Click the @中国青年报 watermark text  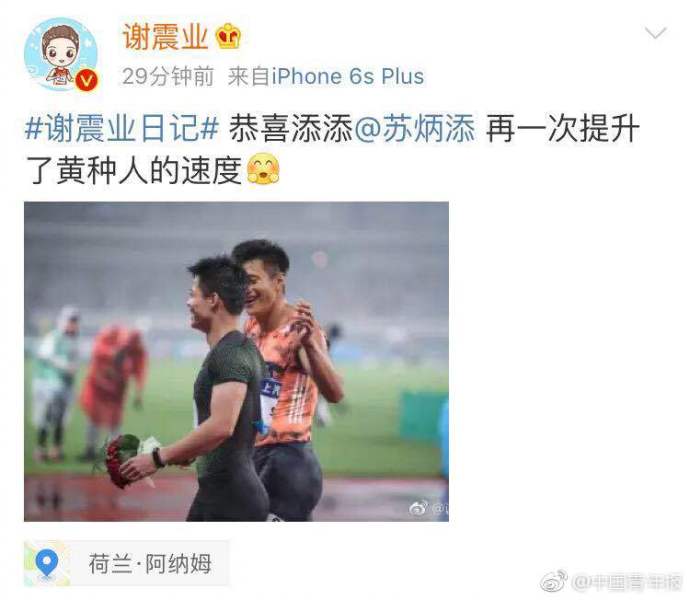627,582
